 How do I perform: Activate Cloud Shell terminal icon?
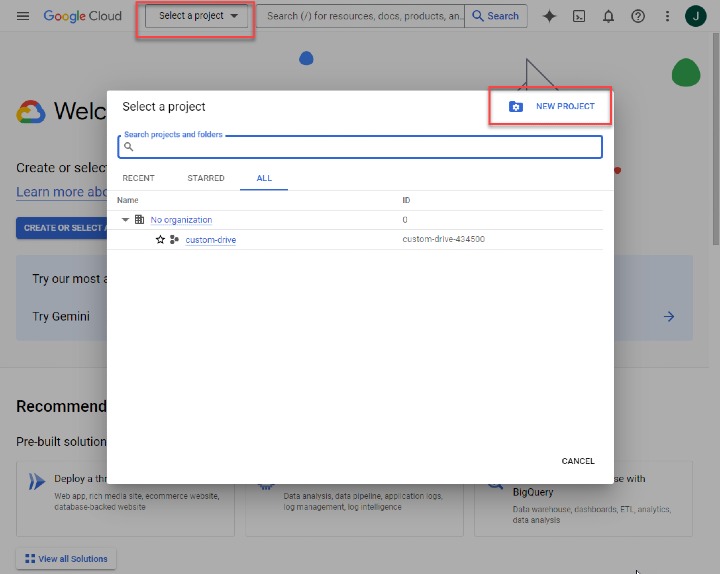[578, 16]
